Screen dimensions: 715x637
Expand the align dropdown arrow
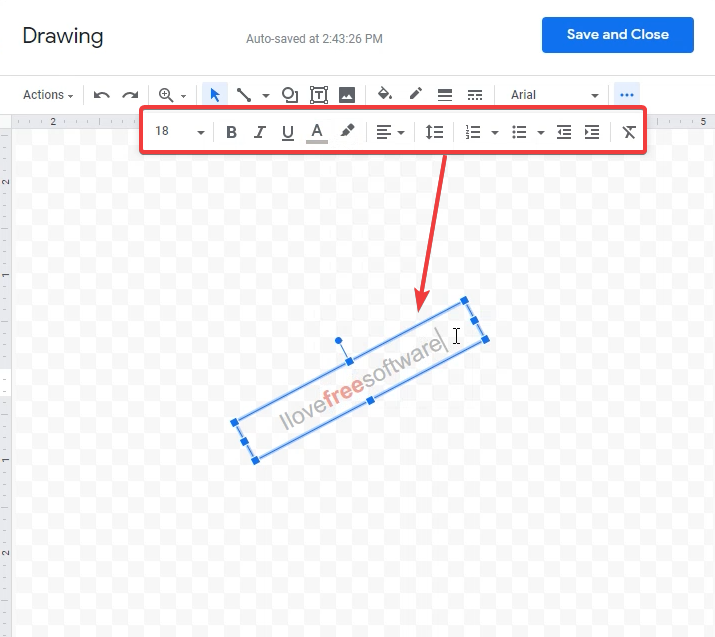pyautogui.click(x=401, y=133)
